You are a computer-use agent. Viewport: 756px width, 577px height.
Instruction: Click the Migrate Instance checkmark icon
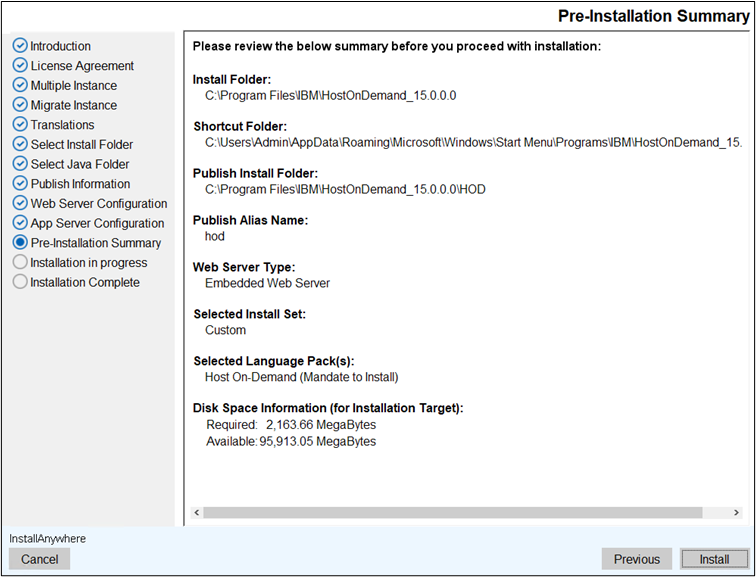[x=20, y=105]
